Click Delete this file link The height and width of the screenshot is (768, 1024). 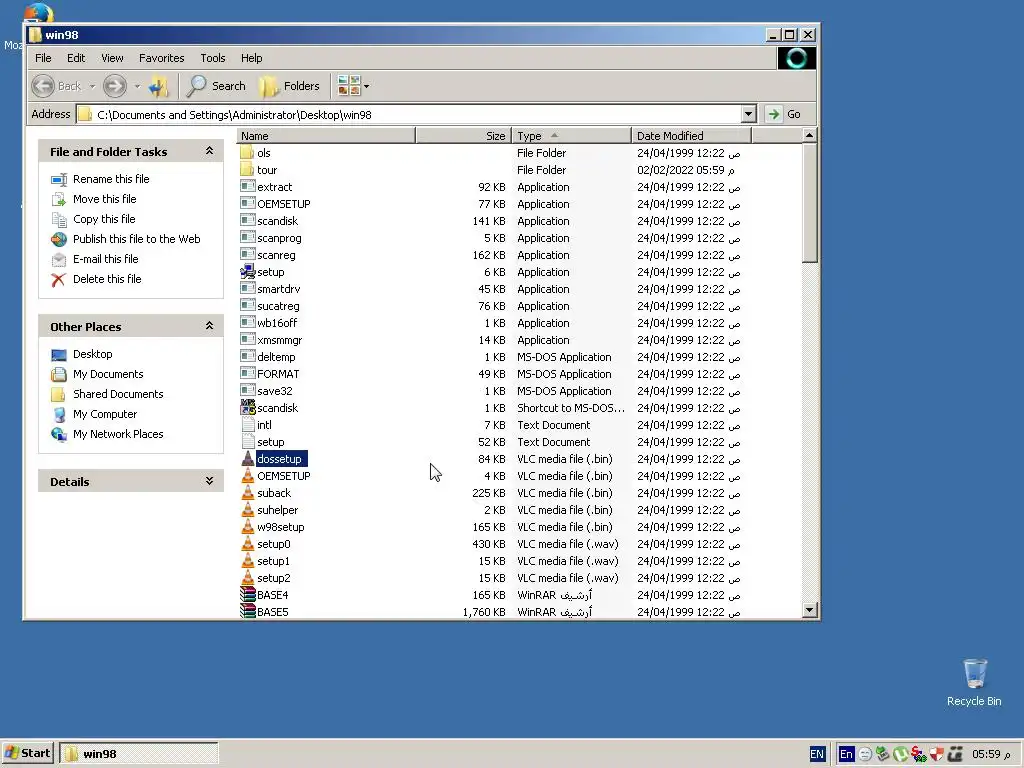click(107, 279)
